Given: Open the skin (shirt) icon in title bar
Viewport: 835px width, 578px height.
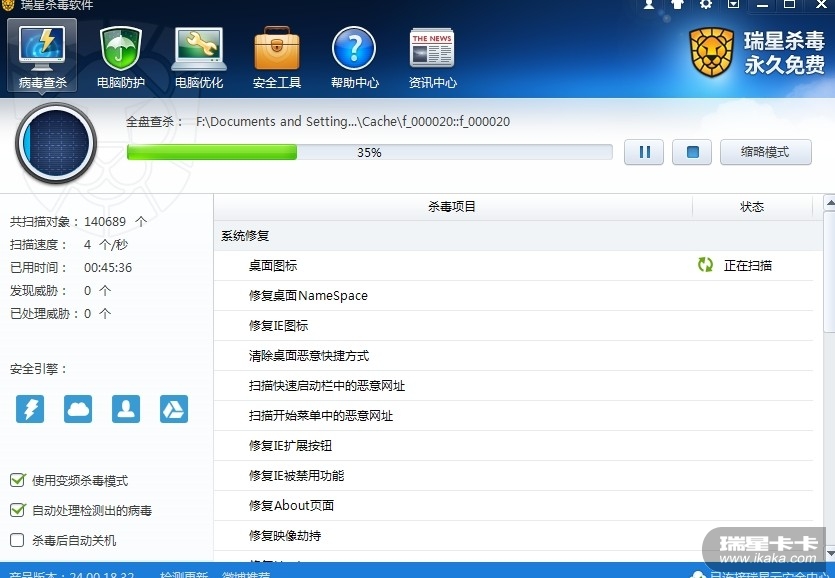Looking at the screenshot, I should 677,5.
